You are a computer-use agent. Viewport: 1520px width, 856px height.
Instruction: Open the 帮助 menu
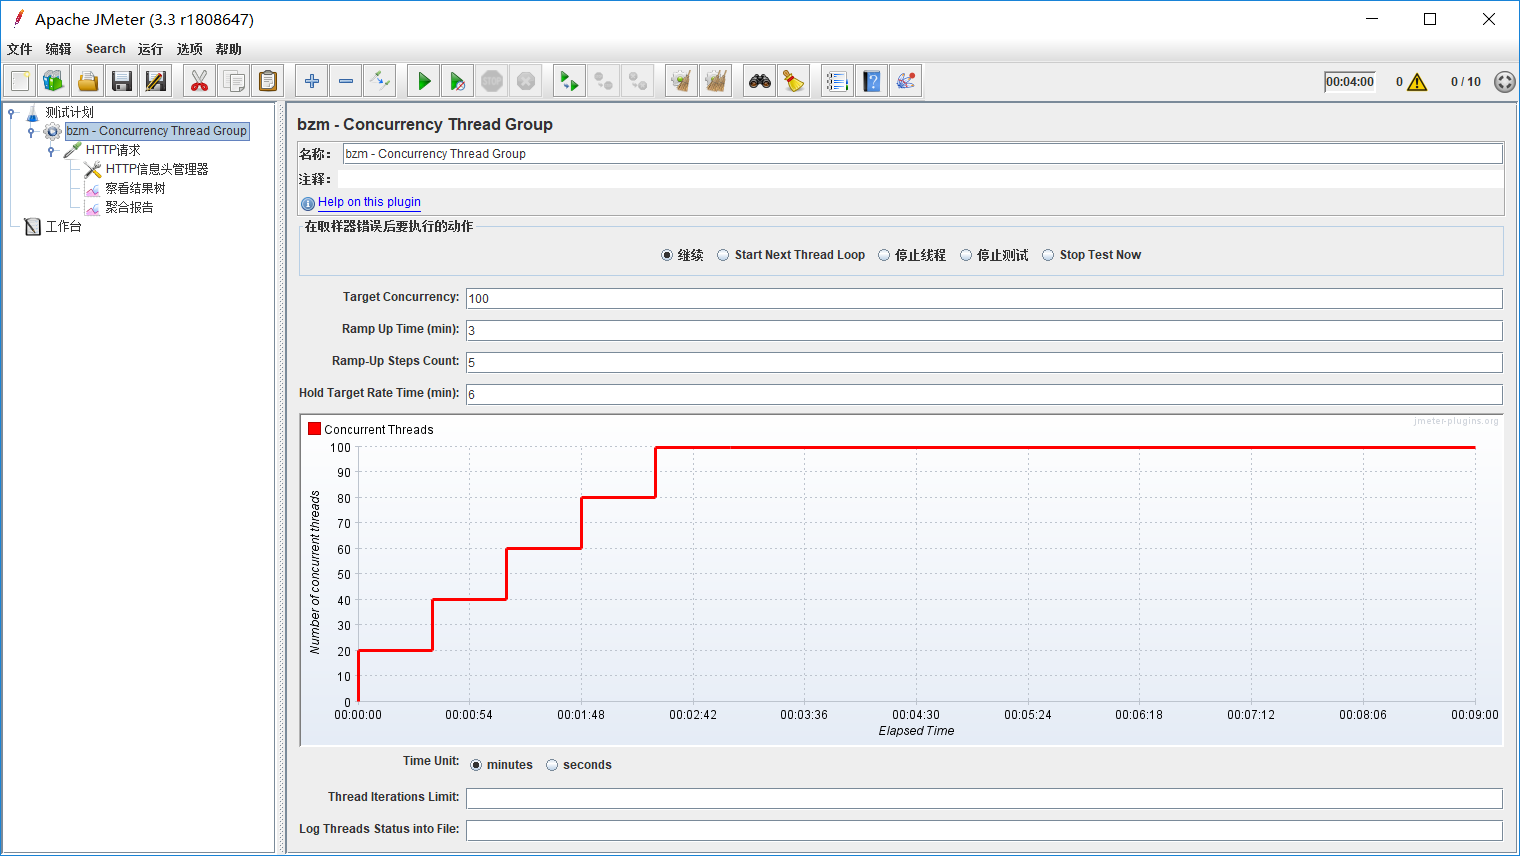[x=228, y=49]
